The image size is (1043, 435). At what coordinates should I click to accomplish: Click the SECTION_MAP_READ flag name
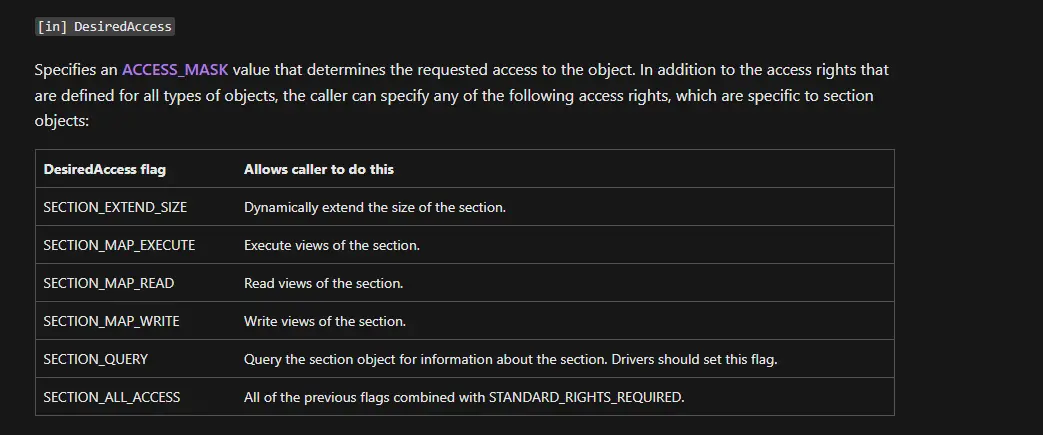tap(108, 283)
